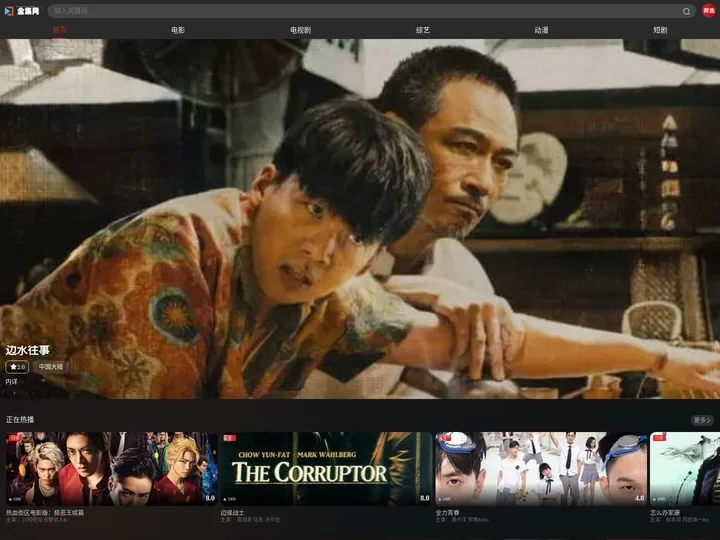
Task: Click the 4.0 score on 全力青春 poster
Action: 640,498
